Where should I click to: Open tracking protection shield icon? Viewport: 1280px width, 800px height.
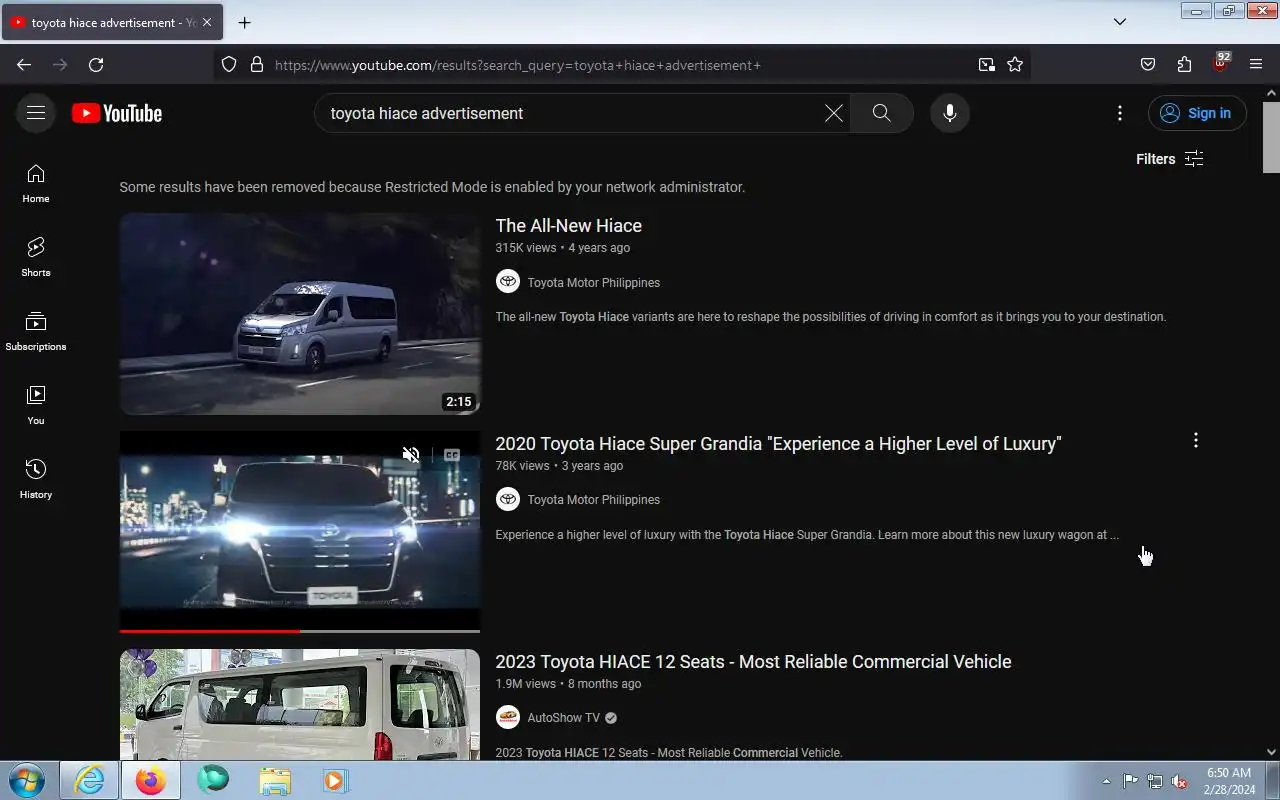(229, 65)
